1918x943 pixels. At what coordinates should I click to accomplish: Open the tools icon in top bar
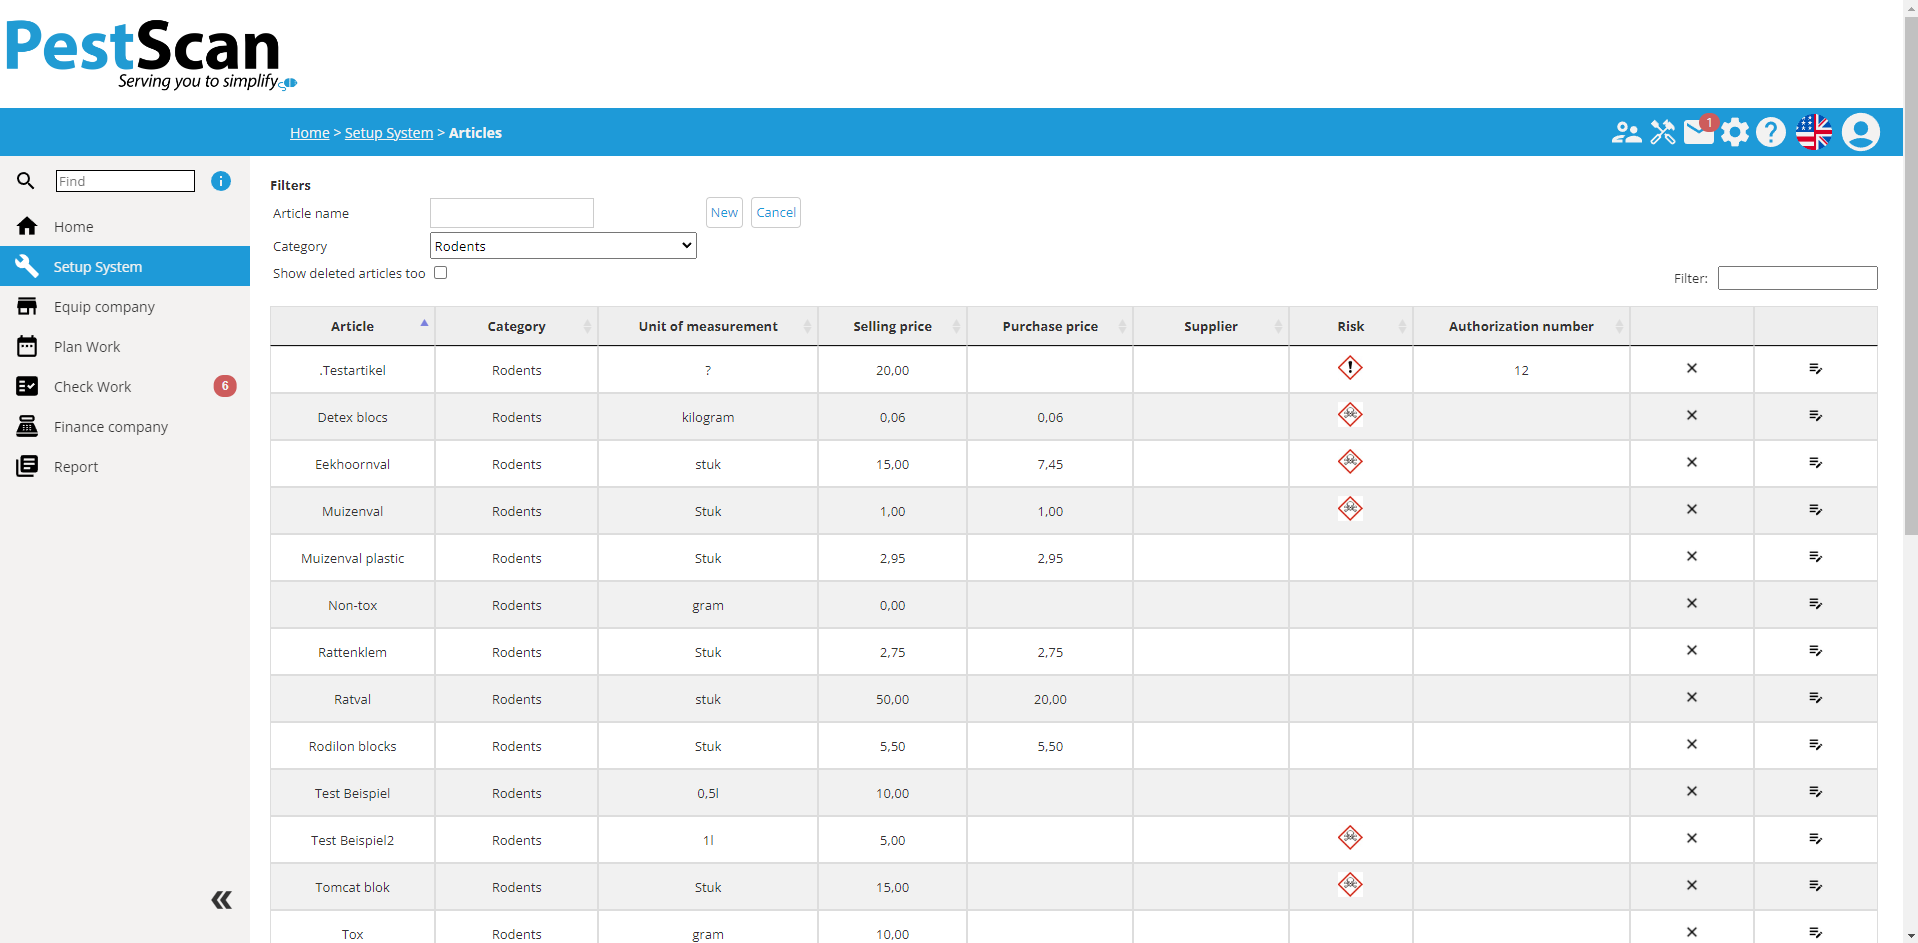coord(1663,132)
